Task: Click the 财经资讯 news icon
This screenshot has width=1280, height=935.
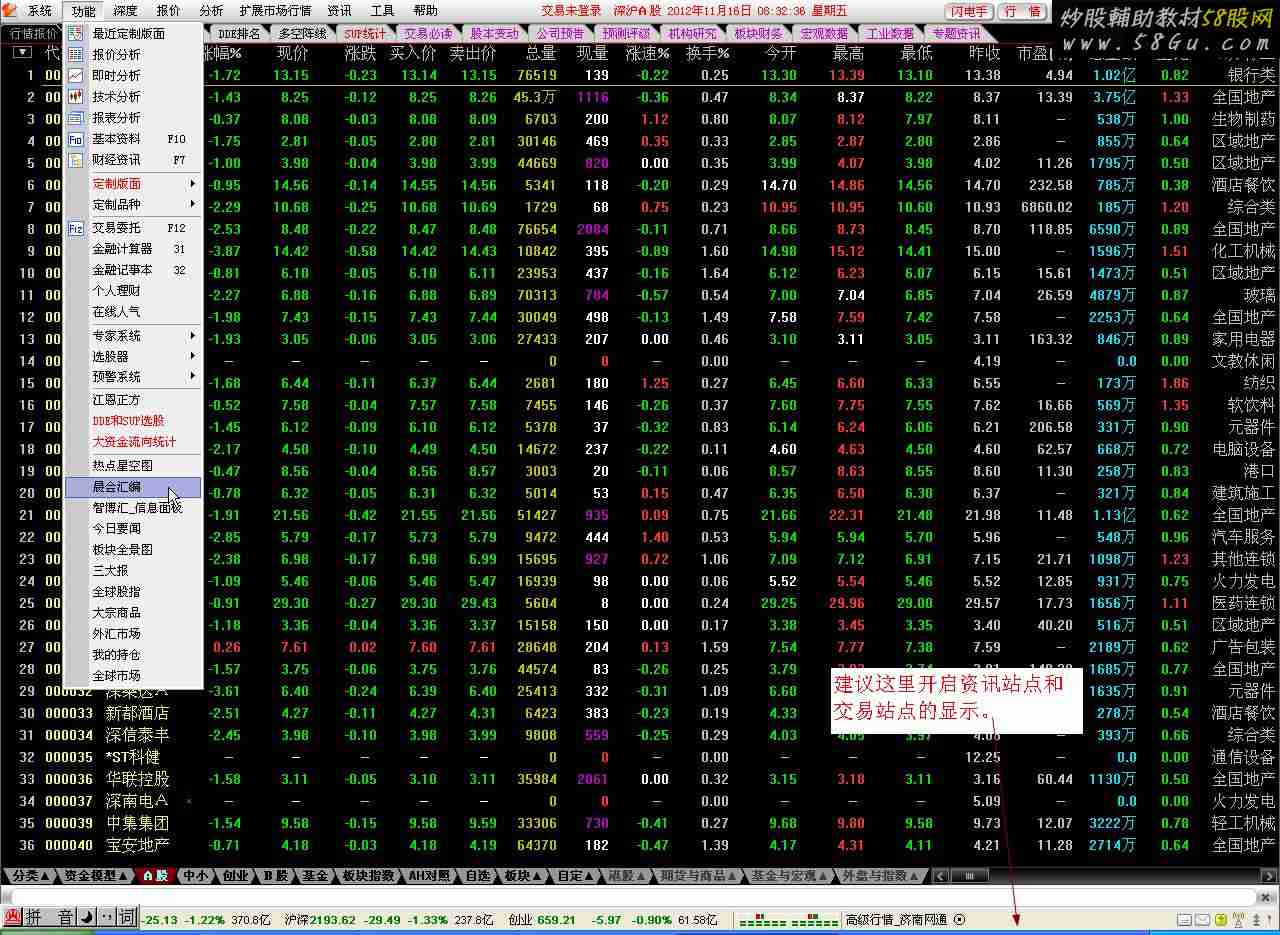Action: [76, 160]
